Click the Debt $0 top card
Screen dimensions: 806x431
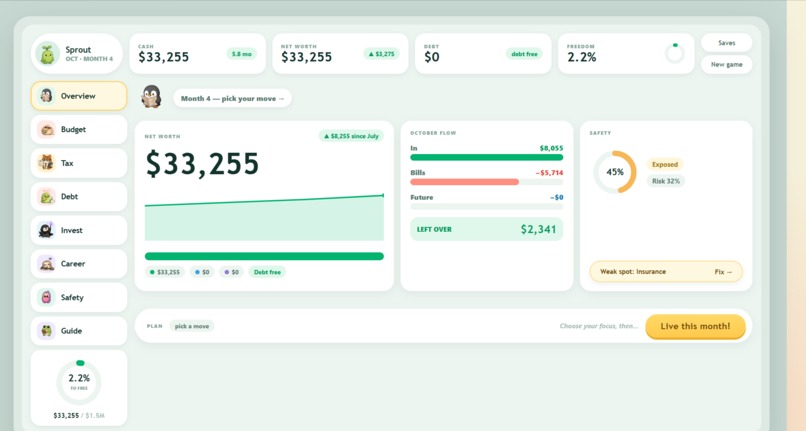pos(483,53)
